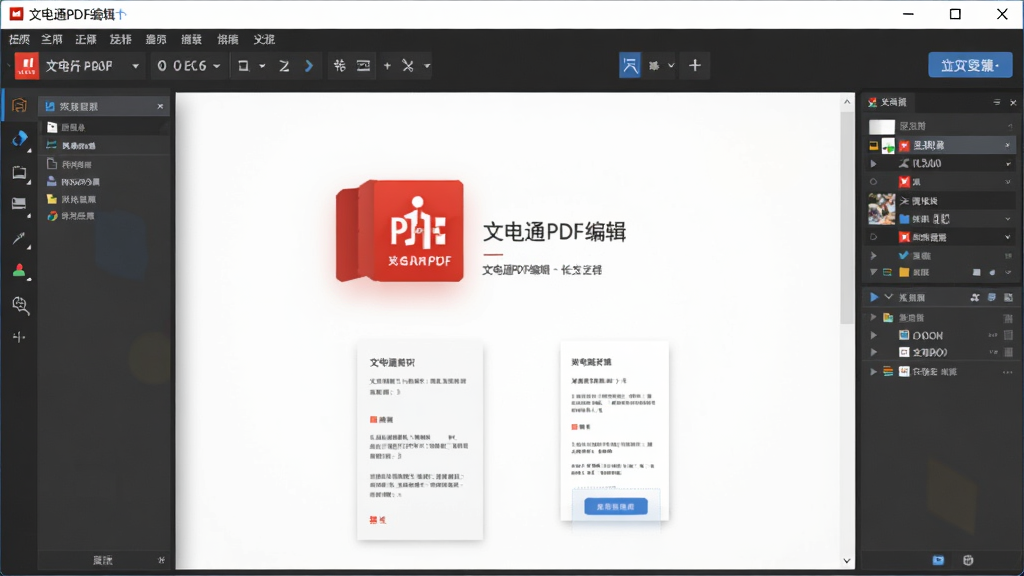Screen dimensions: 1024x576
Task: Click the blue stack icon in lower right panel header
Action: click(x=992, y=297)
